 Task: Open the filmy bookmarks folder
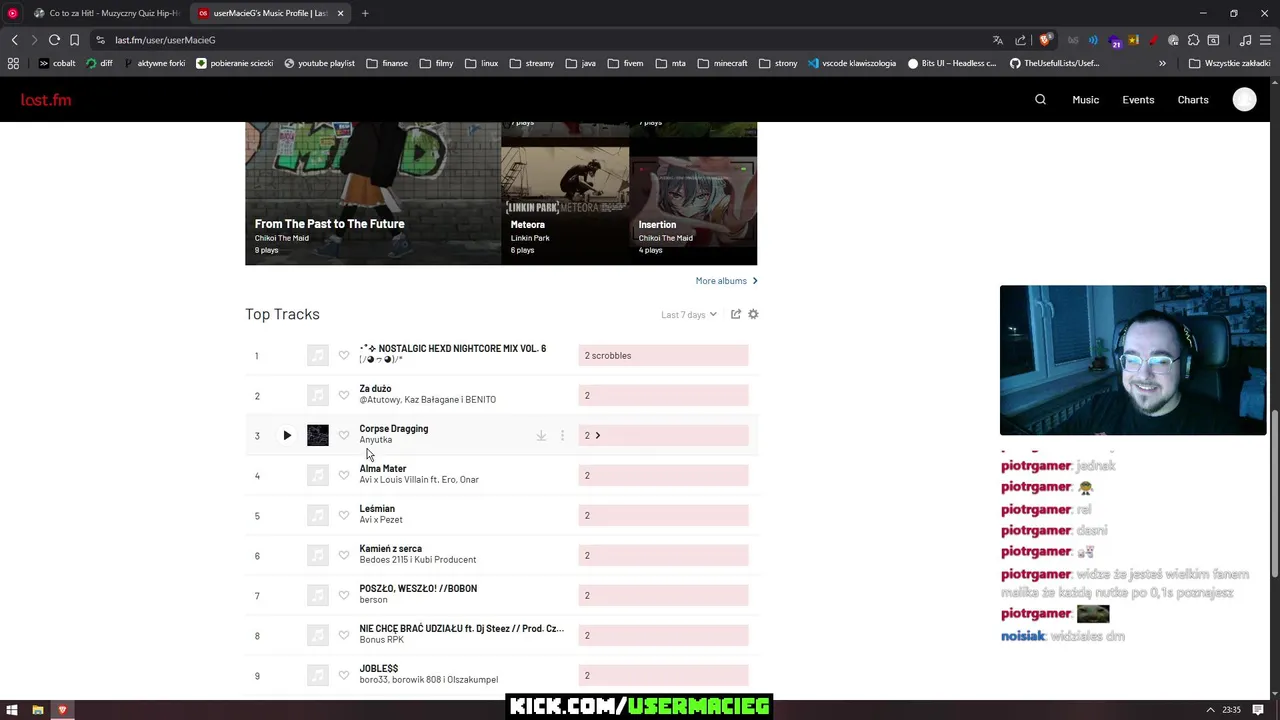[x=437, y=63]
